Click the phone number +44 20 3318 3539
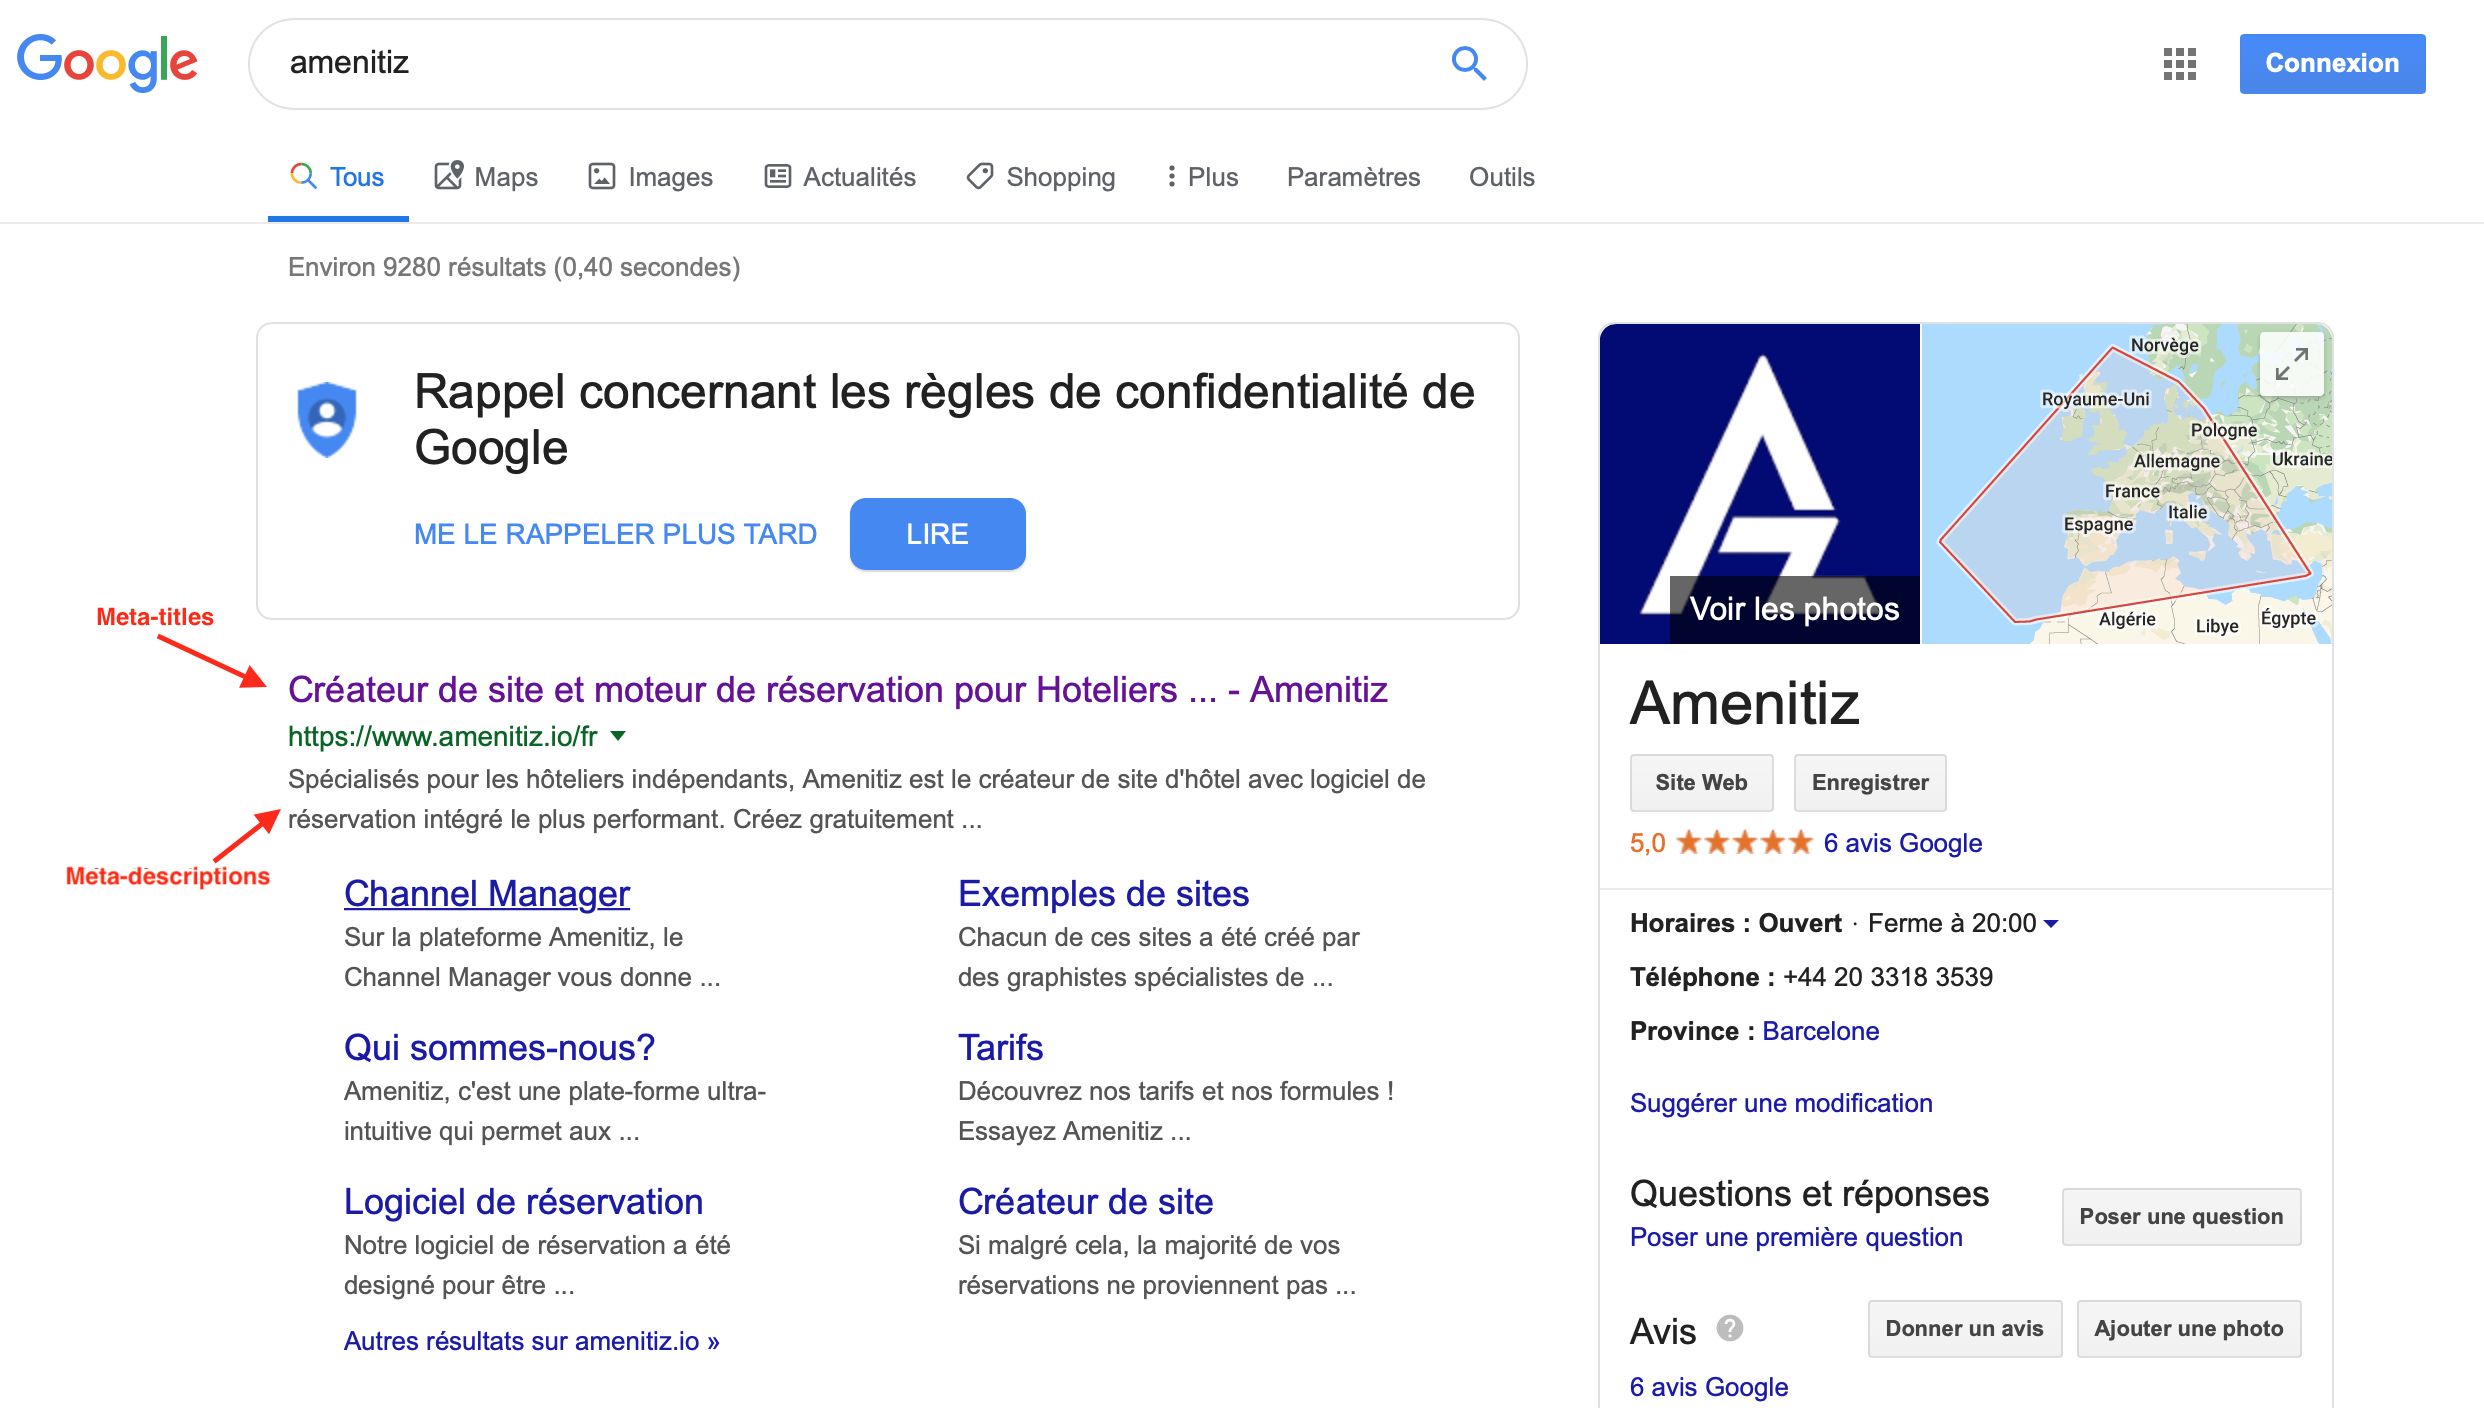 (x=1887, y=977)
